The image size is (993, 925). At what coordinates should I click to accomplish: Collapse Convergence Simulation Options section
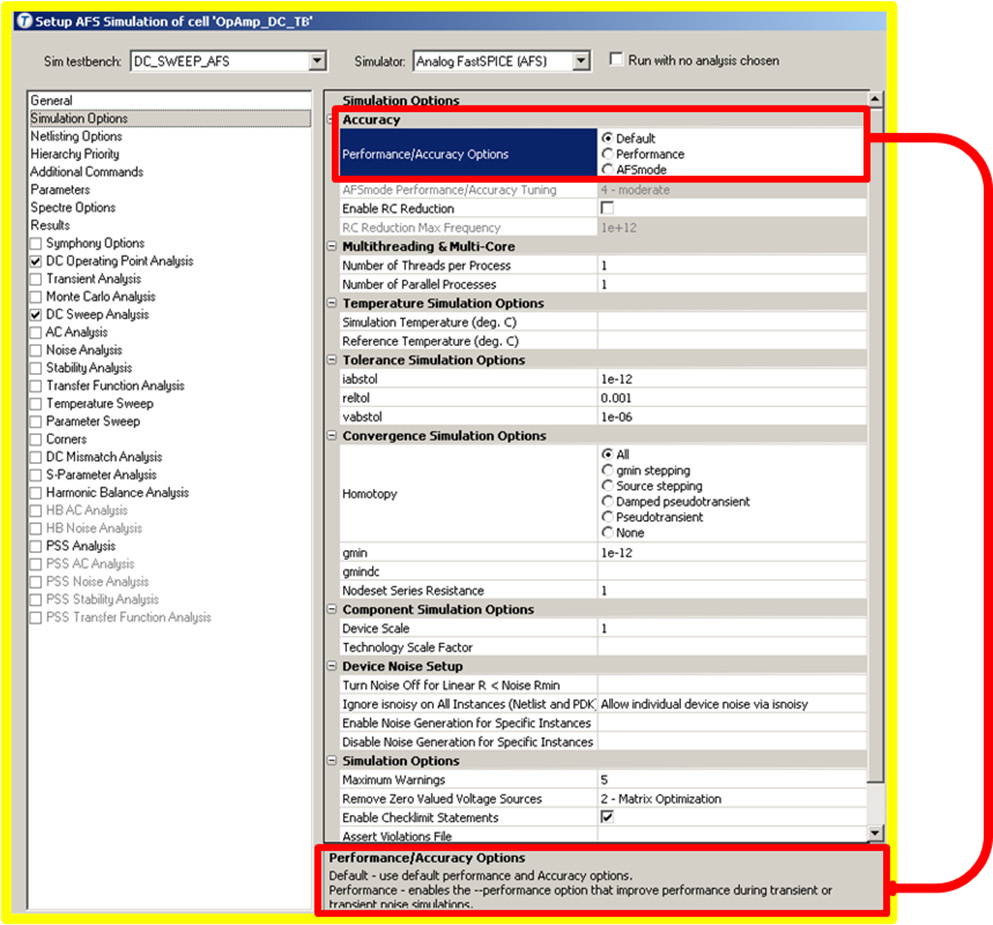point(331,435)
